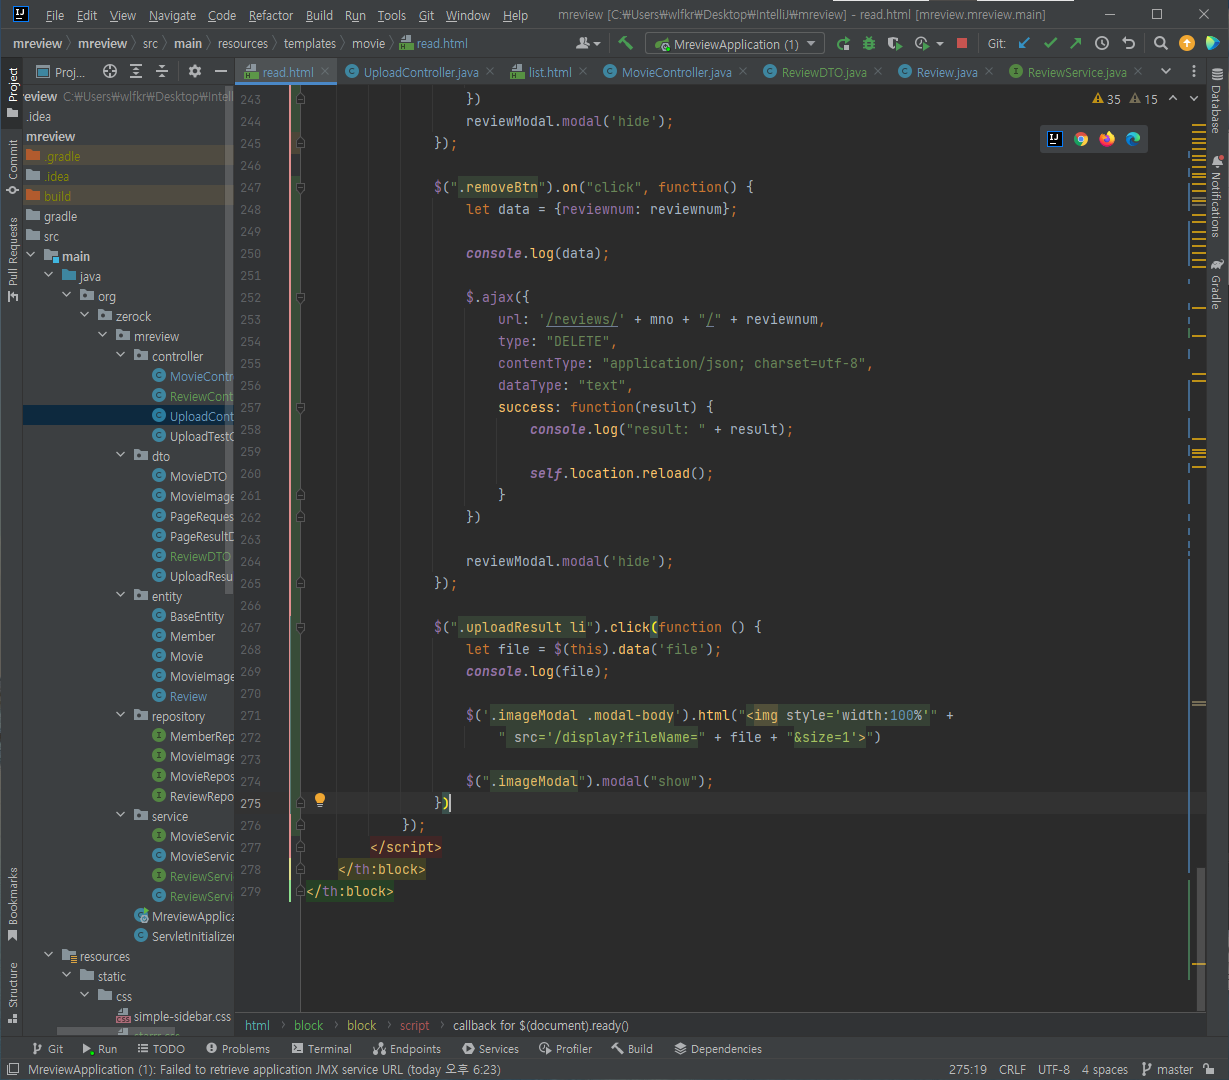
Task: Switch to list.html editor tab
Action: (x=550, y=72)
